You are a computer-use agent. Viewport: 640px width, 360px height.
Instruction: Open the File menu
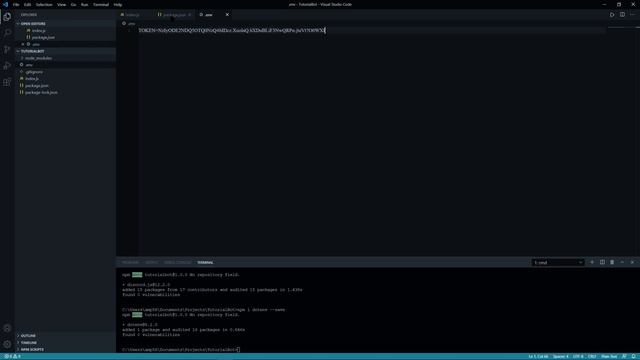click(16, 4)
